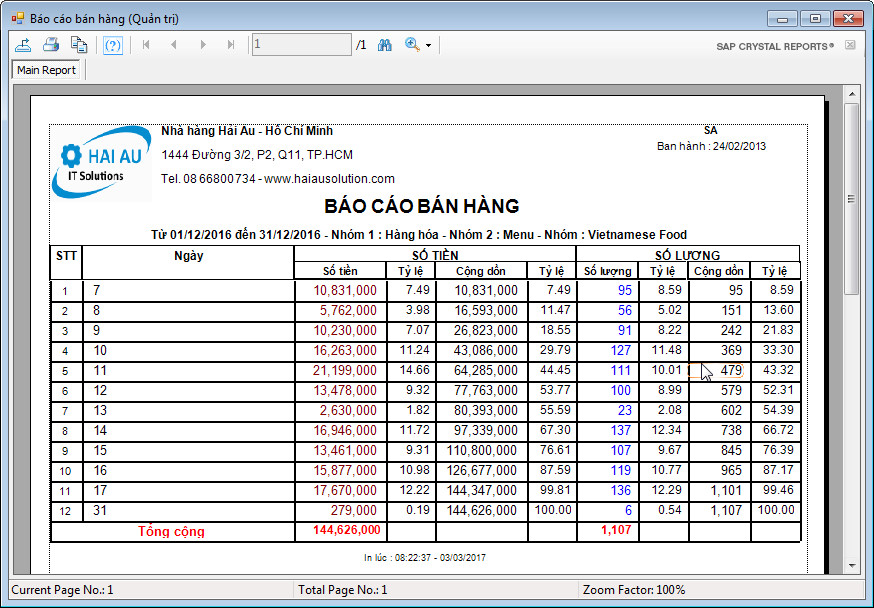Click cumulative amount '26,823,000'
Screen dimensions: 874x608
(486, 330)
